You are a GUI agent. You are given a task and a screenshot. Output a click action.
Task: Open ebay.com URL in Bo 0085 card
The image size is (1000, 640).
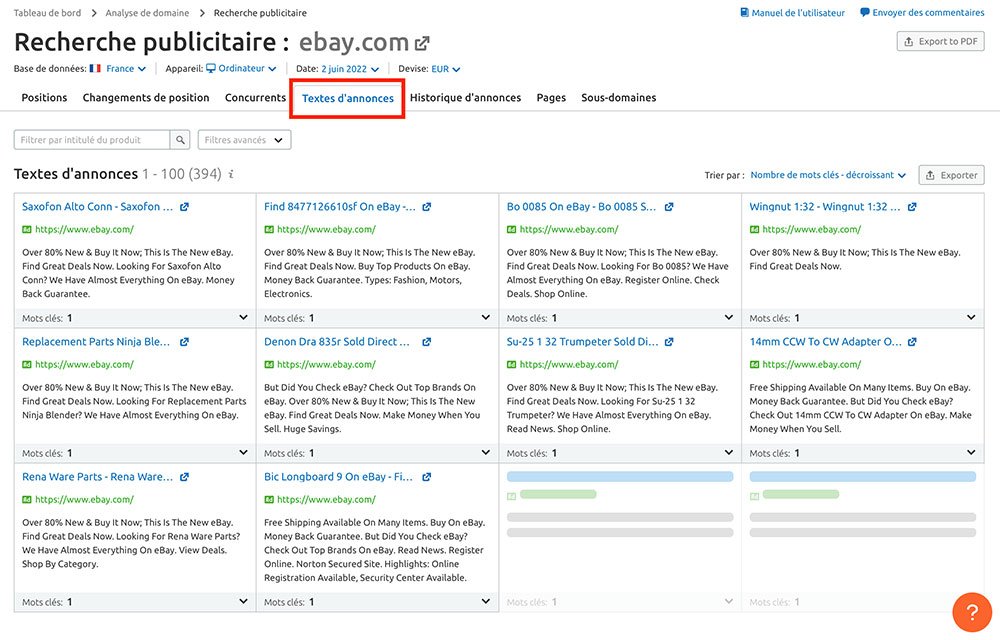569,229
